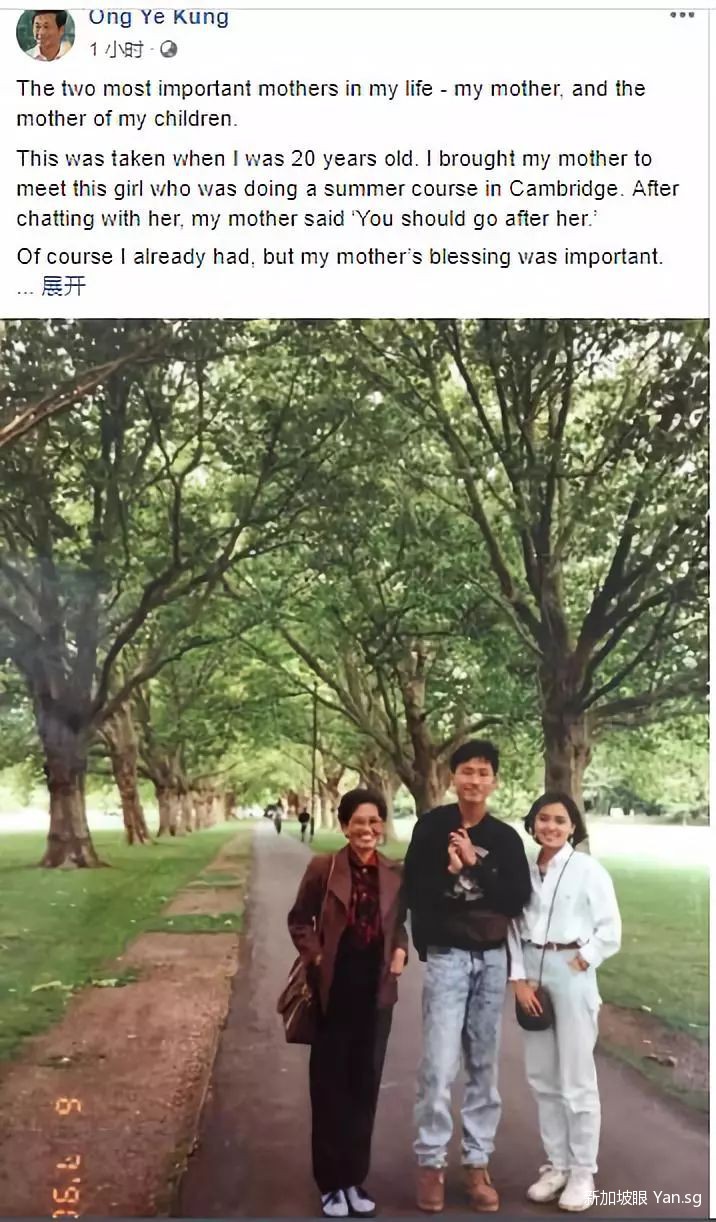Image resolution: width=716 pixels, height=1222 pixels.
Task: Click the globe public privacy icon
Action: 168,49
